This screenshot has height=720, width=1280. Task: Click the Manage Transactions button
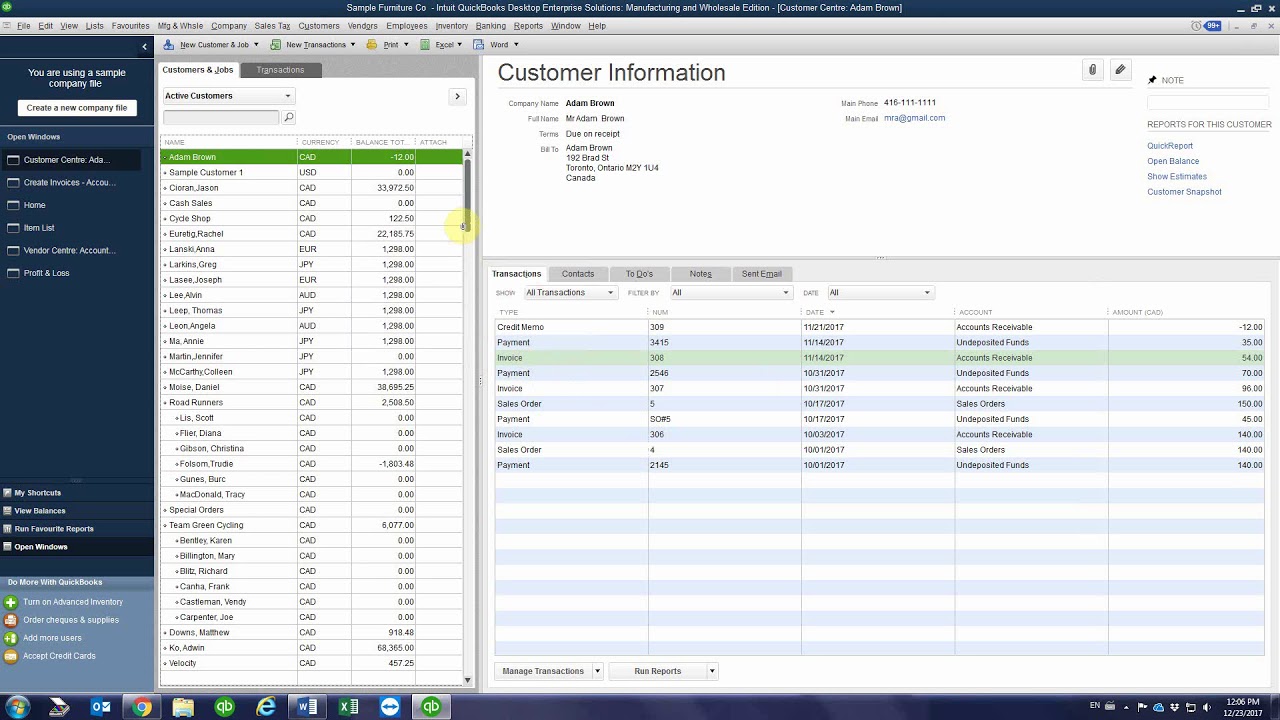[543, 671]
